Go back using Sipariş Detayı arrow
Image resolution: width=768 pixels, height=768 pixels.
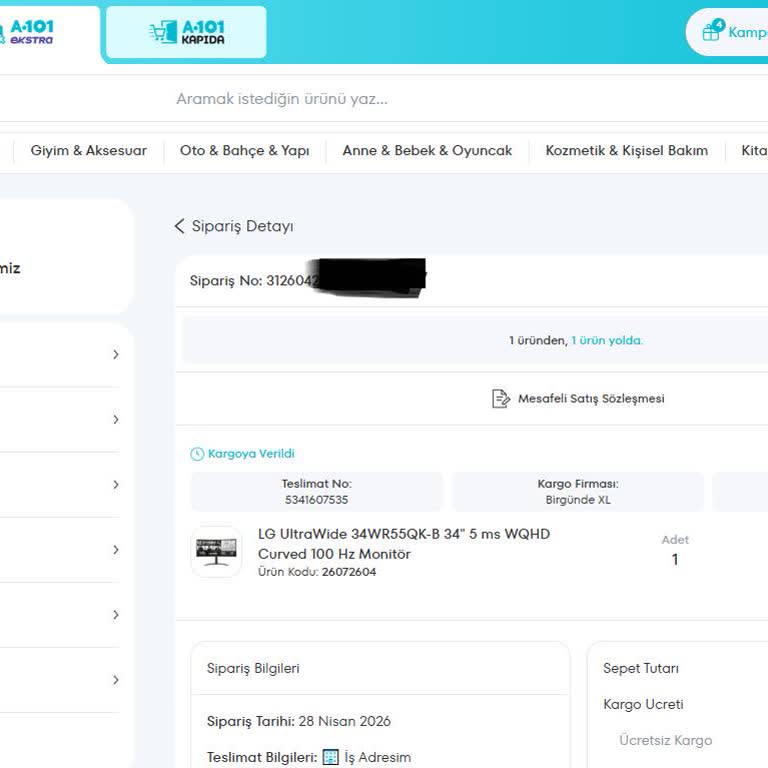click(x=180, y=226)
